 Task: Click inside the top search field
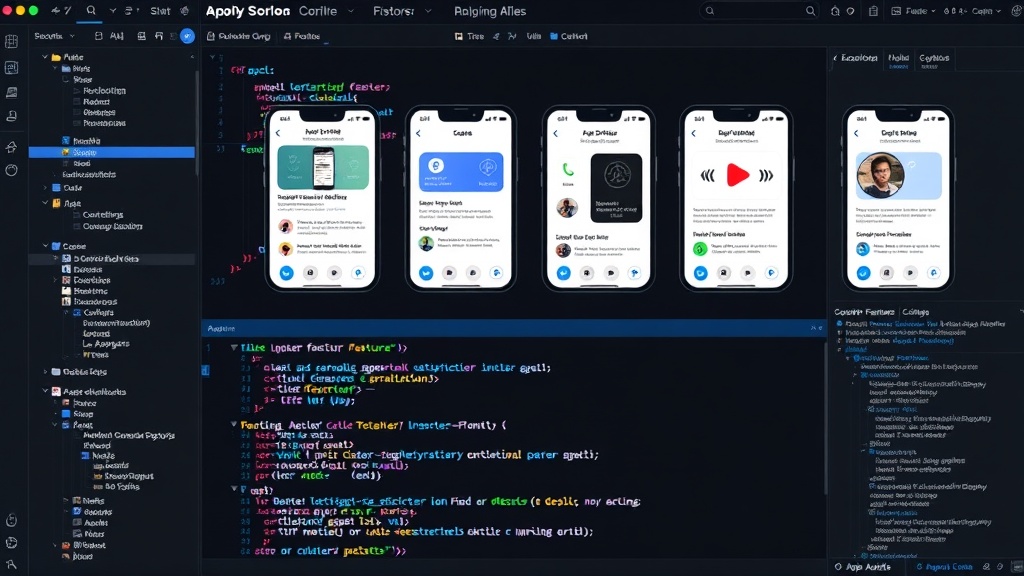[x=760, y=10]
